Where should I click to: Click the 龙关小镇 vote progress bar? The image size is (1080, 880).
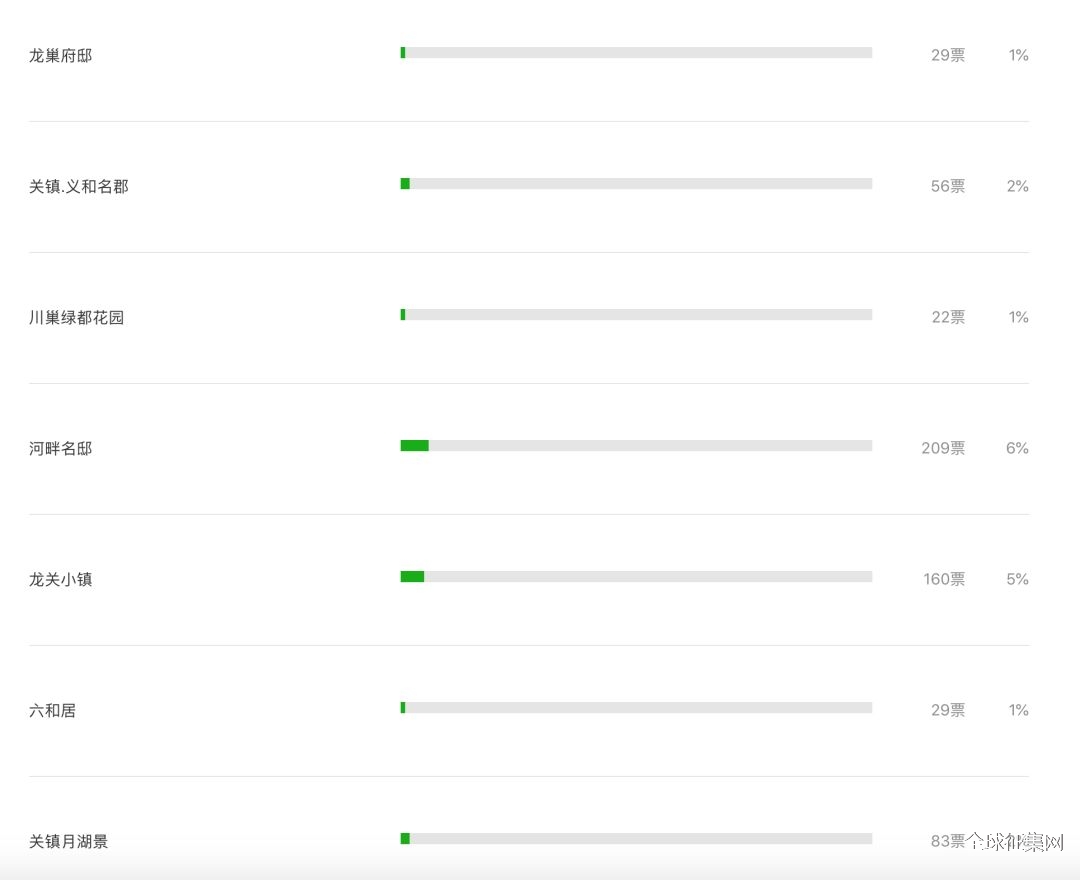(x=636, y=576)
